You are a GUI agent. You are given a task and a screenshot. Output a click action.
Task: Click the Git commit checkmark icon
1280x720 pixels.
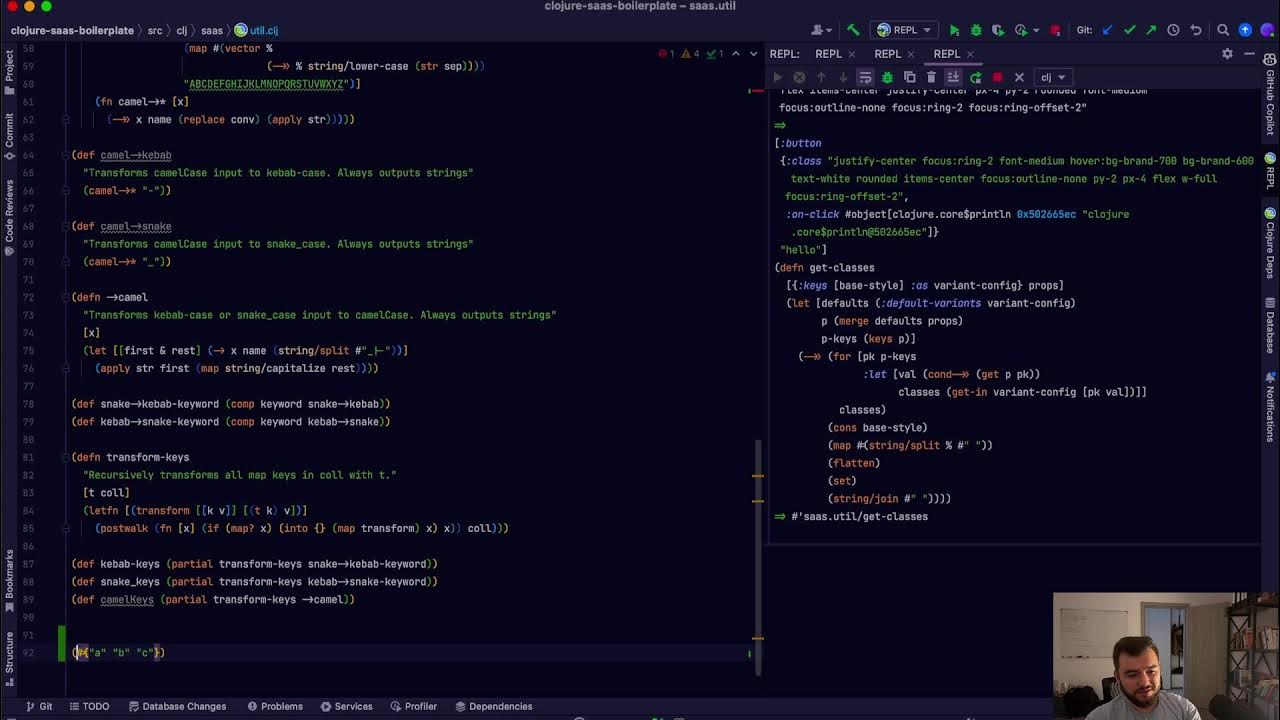(x=1129, y=30)
